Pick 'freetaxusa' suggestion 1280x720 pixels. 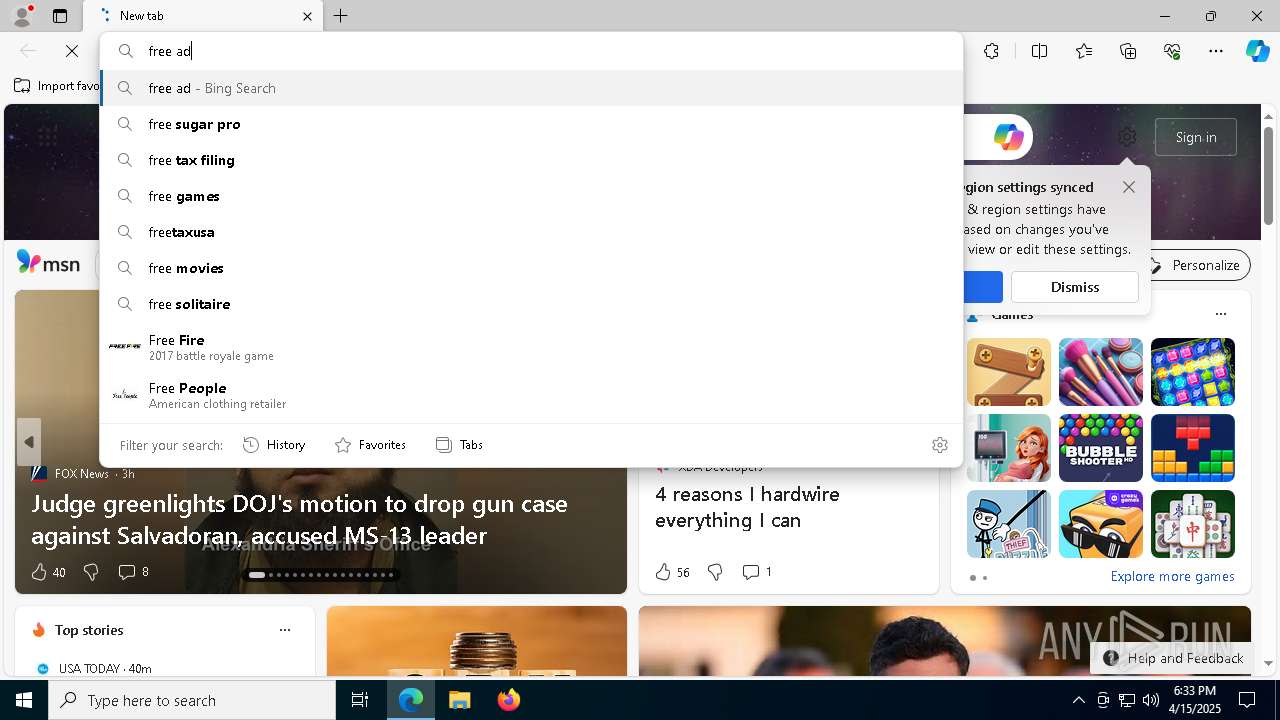tap(531, 232)
